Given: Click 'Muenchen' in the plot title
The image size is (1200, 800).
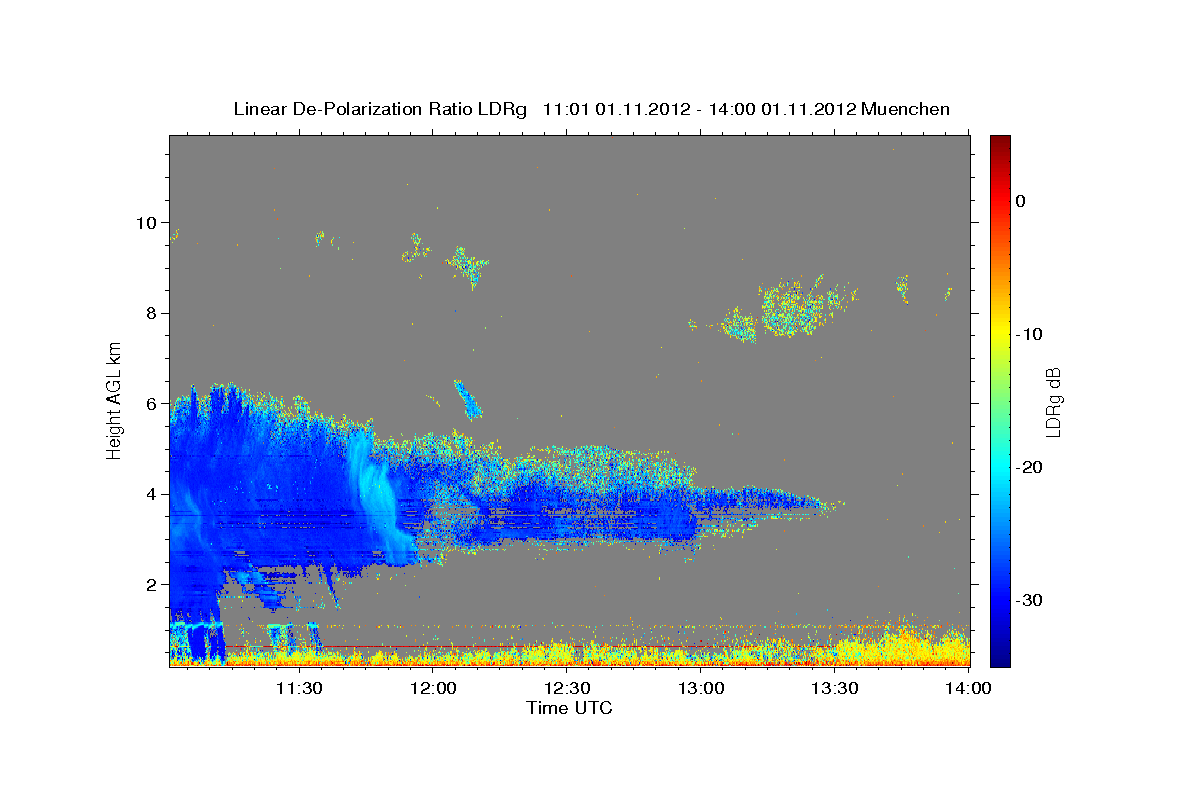Looking at the screenshot, I should click(x=905, y=109).
